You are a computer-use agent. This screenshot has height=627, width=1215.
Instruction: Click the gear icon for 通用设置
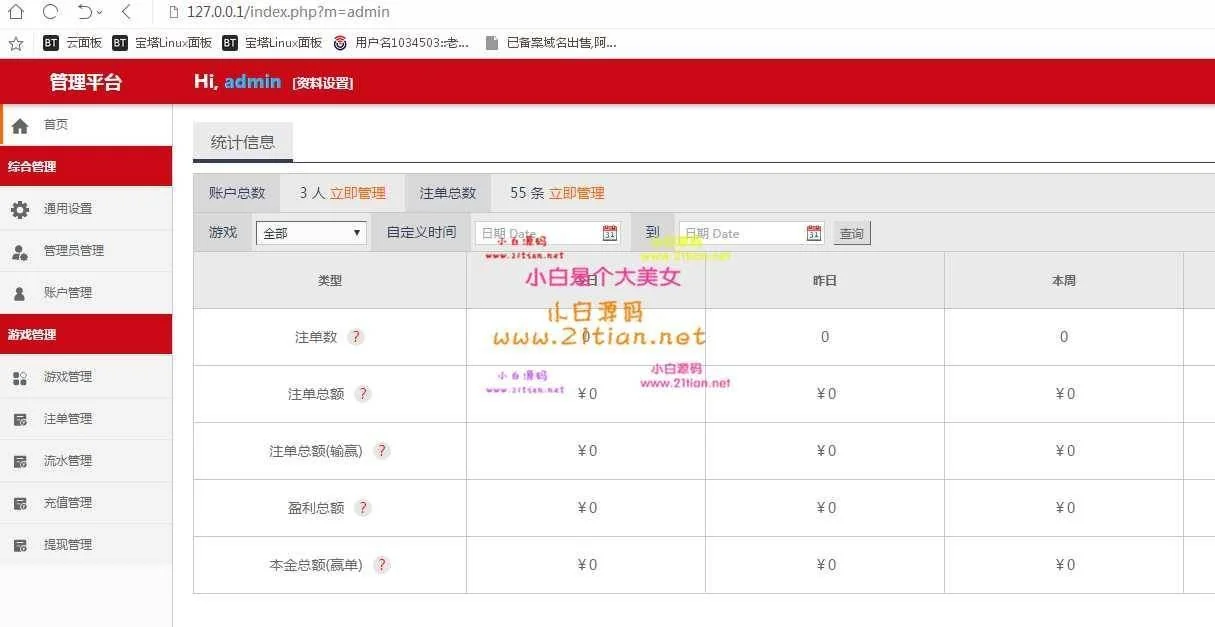20,209
